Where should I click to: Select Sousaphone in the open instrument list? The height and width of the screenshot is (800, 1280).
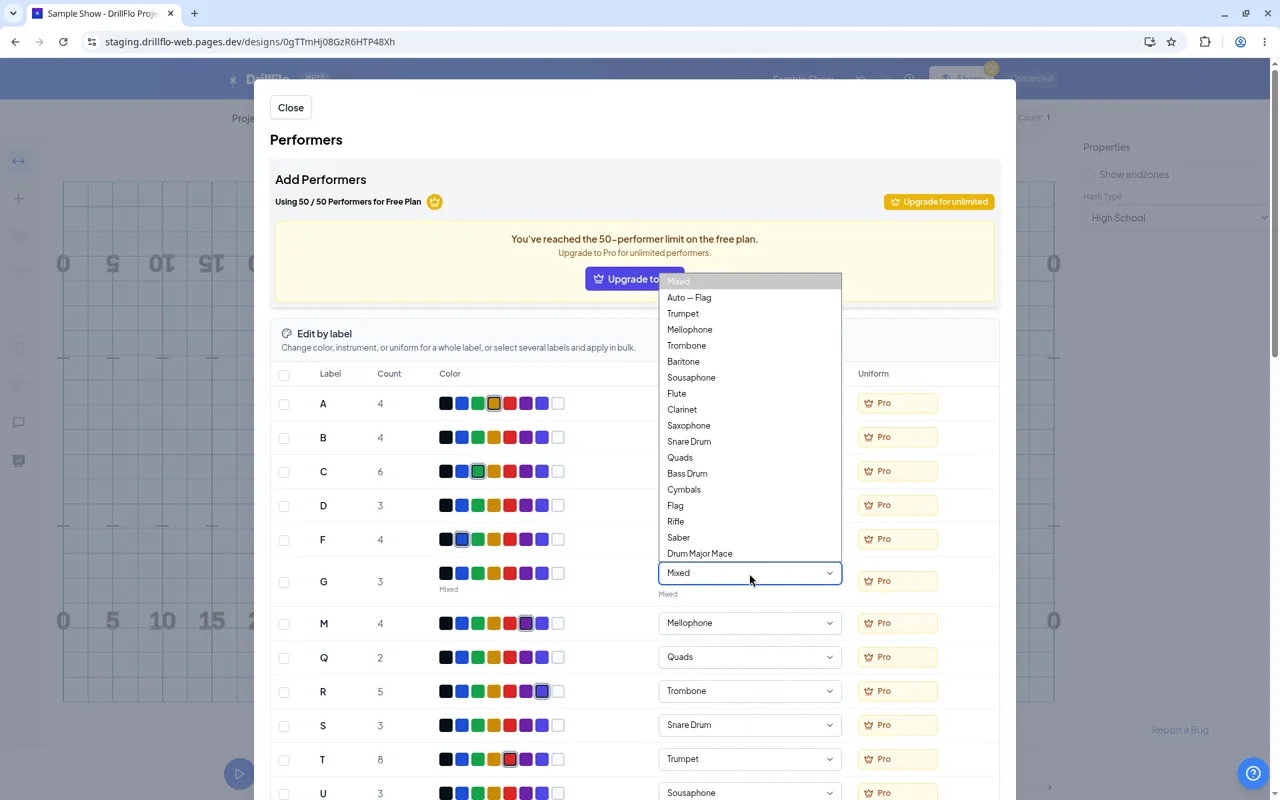tap(750, 378)
